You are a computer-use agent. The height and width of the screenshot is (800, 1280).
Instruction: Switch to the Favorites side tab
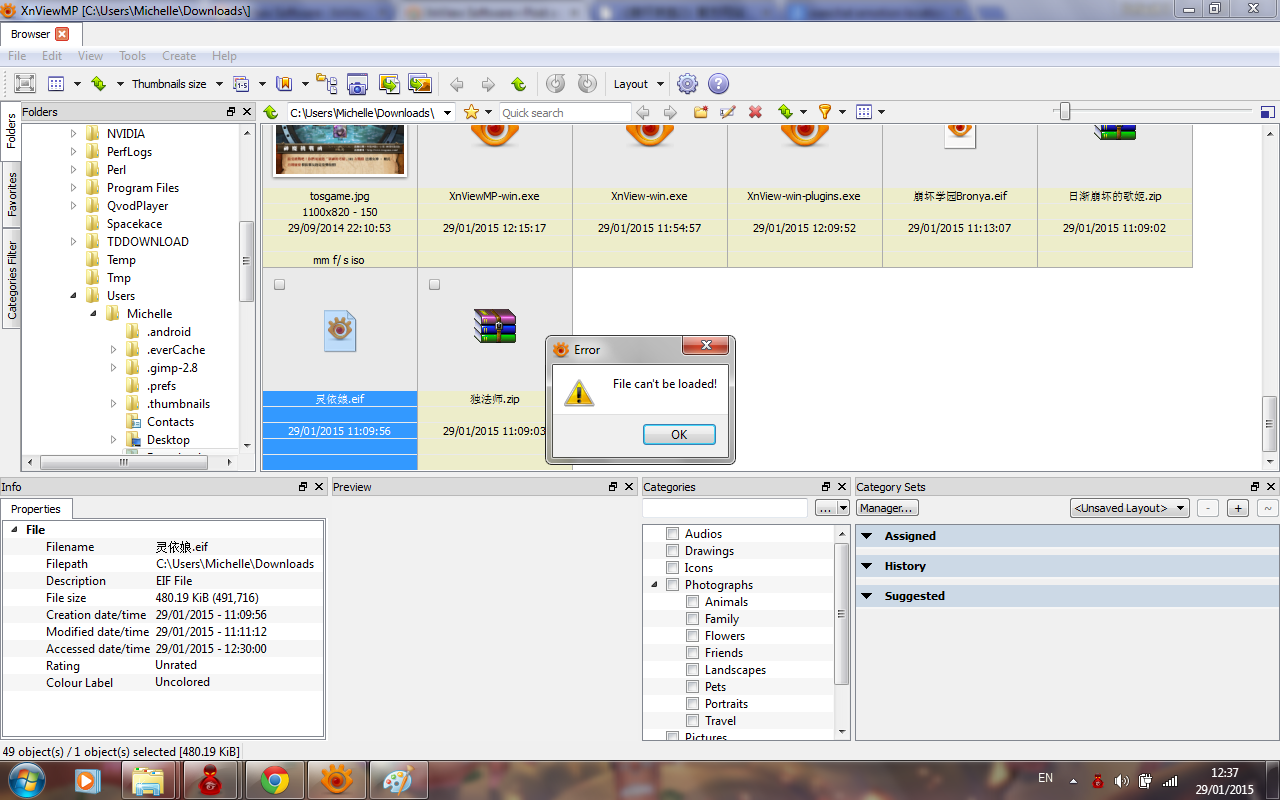pos(12,195)
